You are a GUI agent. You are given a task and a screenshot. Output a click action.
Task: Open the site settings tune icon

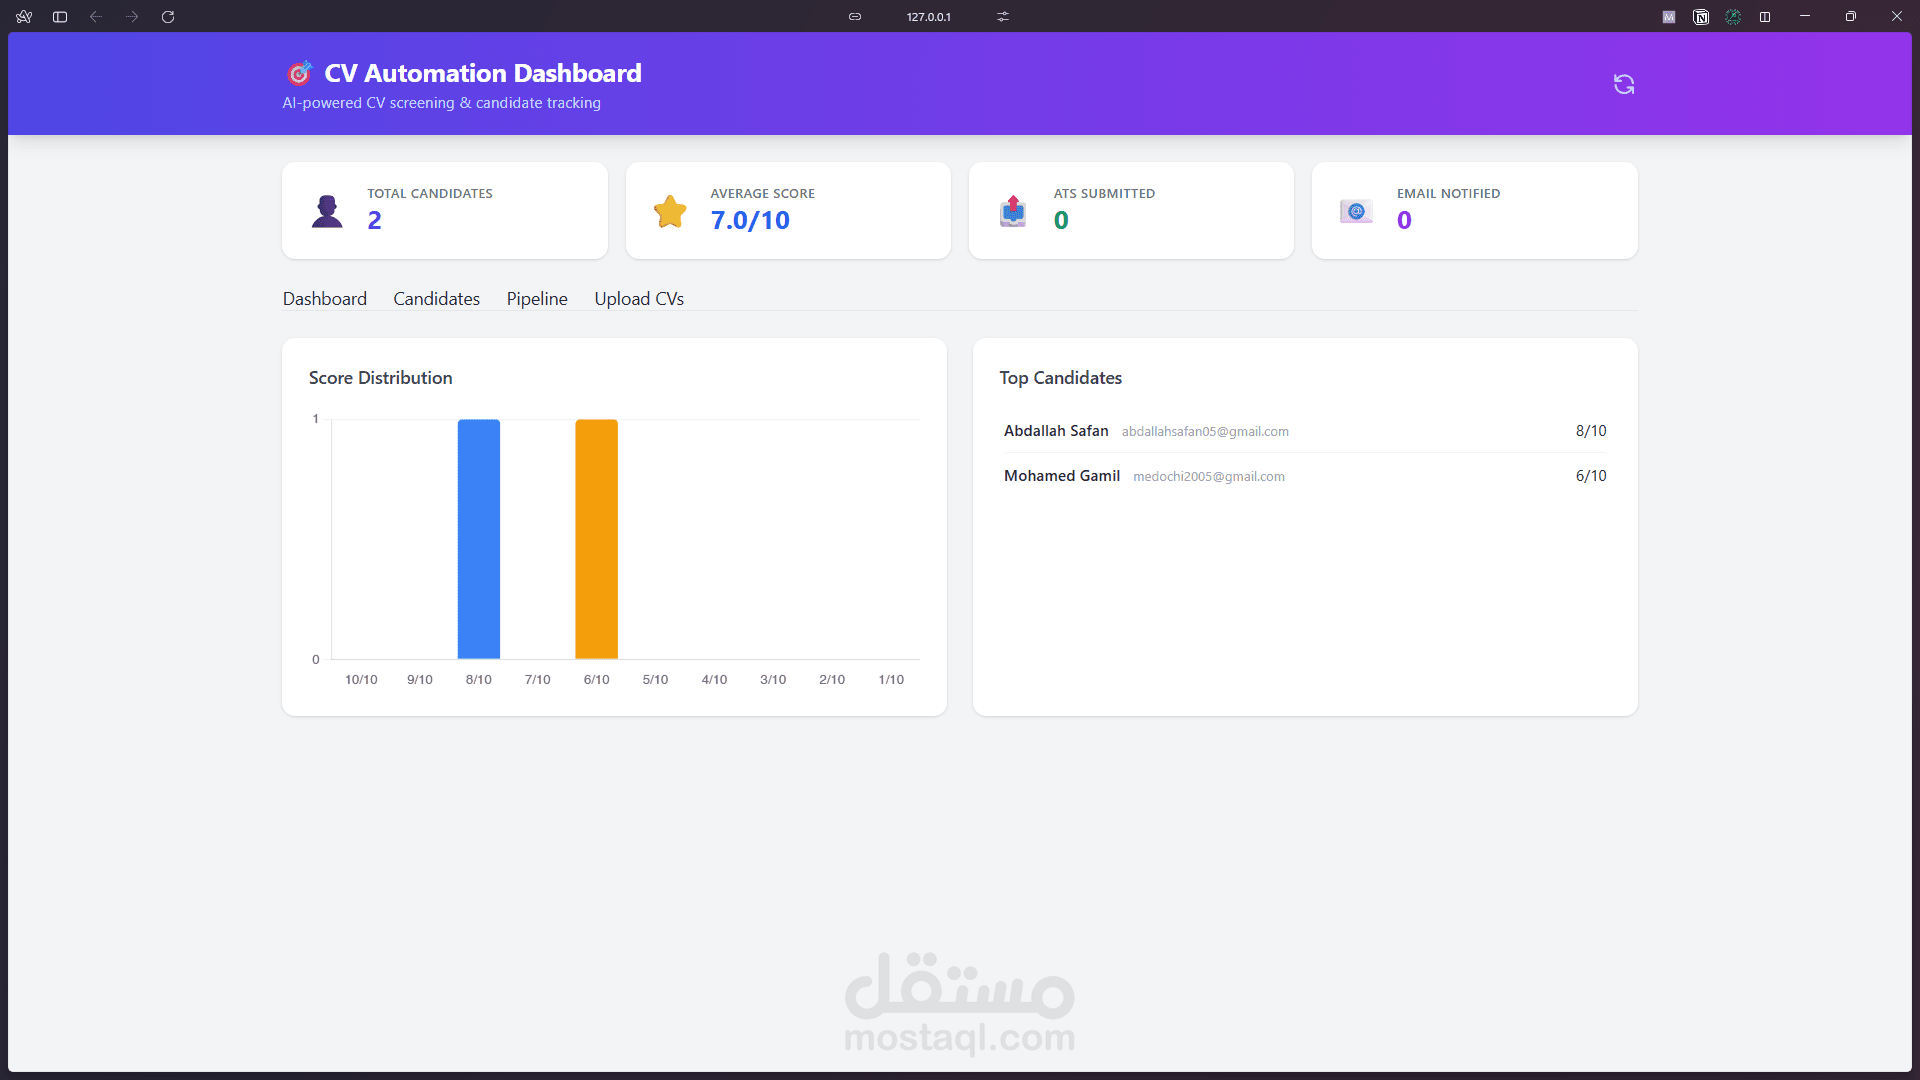tap(1003, 17)
